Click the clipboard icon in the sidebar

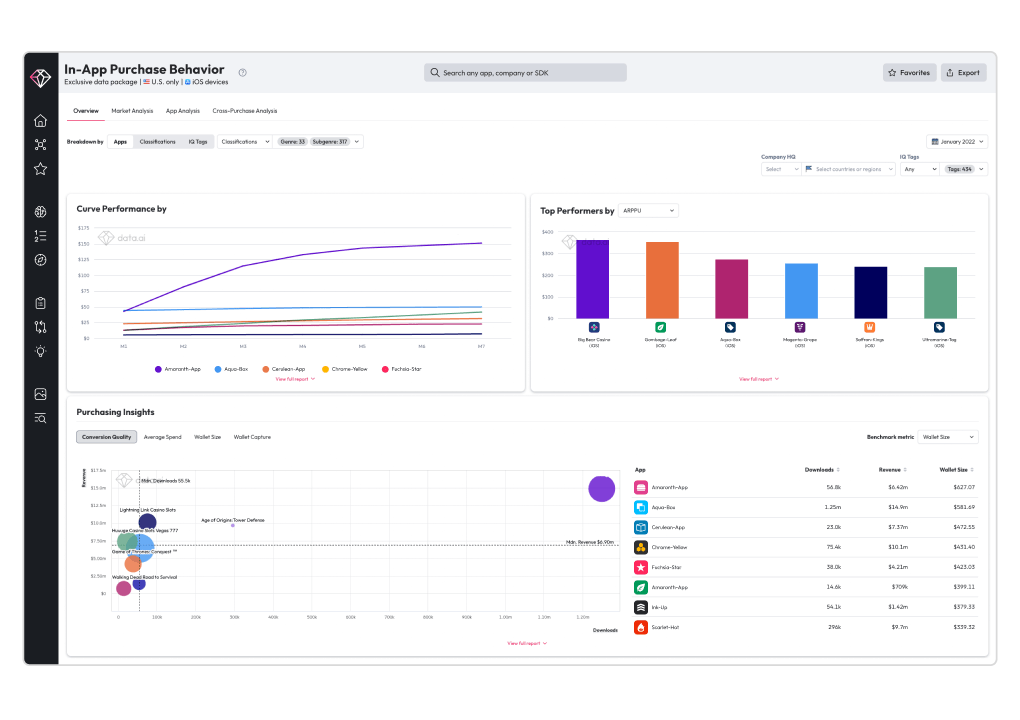[x=40, y=303]
